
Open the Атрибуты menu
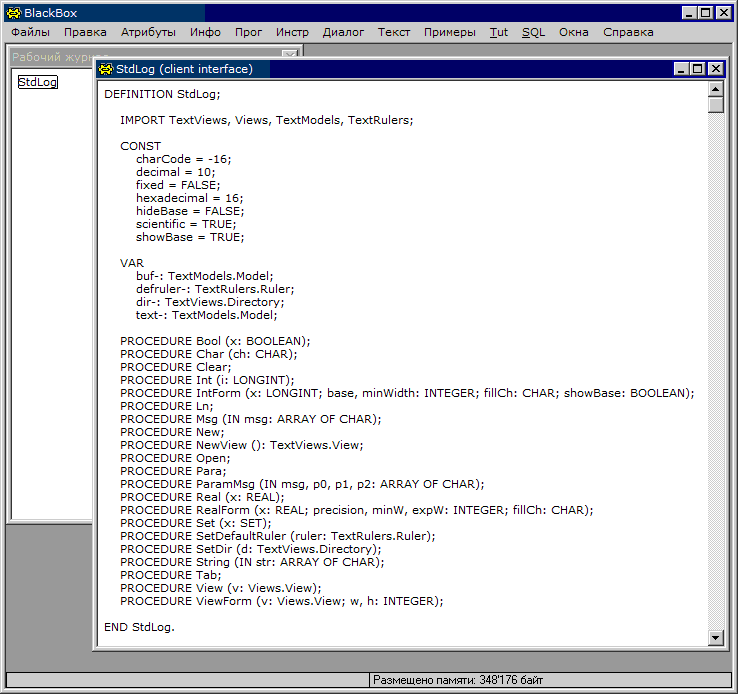[x=148, y=32]
